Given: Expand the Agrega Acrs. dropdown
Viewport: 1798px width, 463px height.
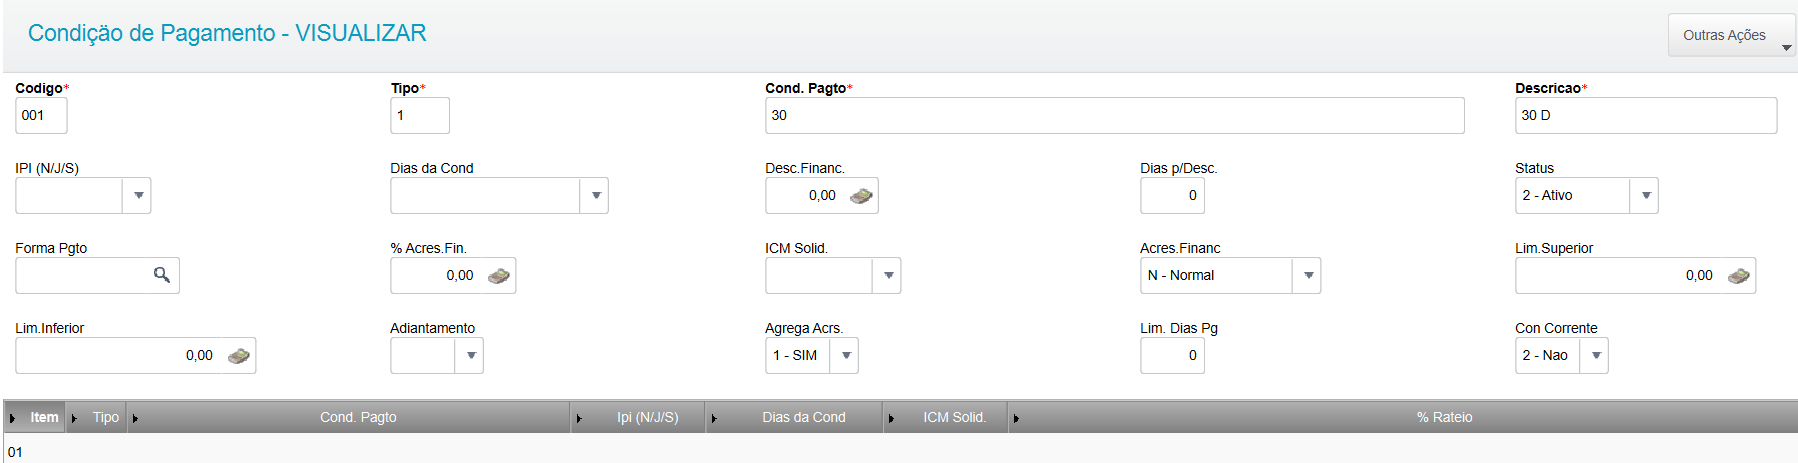Looking at the screenshot, I should point(845,356).
